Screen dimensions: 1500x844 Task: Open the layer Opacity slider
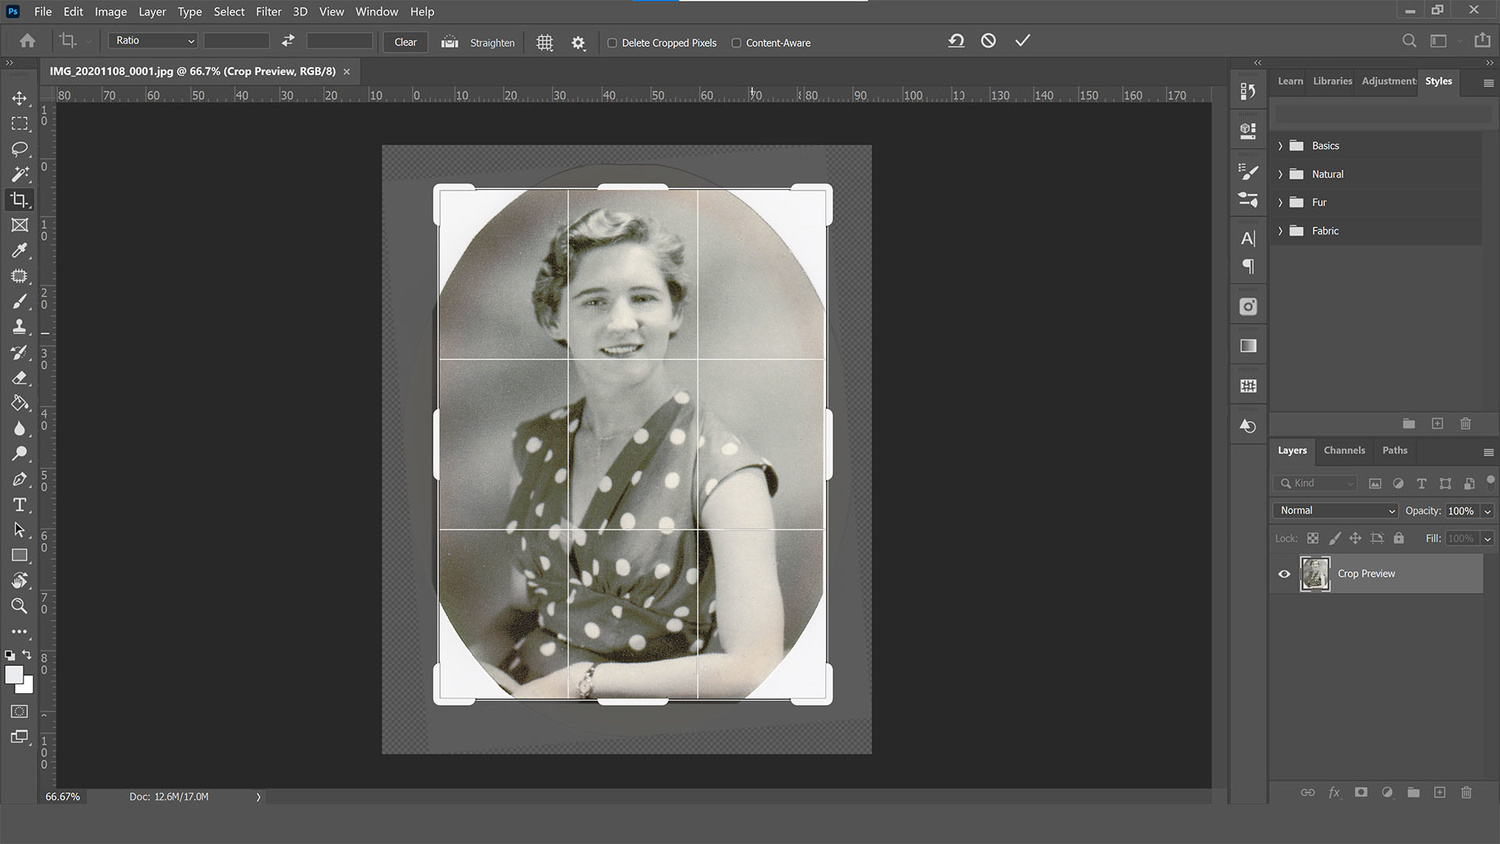pyautogui.click(x=1486, y=510)
